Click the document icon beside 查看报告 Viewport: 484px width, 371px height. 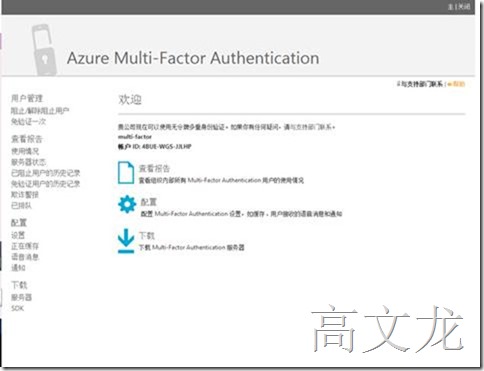click(x=126, y=173)
